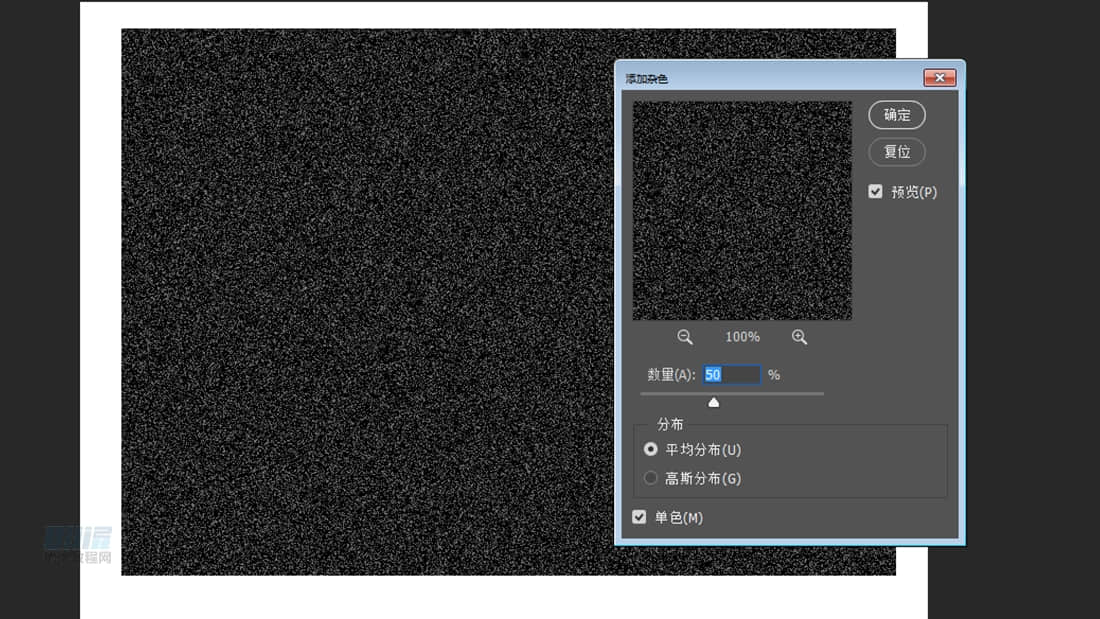Click the 确定 button
This screenshot has width=1100, height=619.
click(x=897, y=115)
